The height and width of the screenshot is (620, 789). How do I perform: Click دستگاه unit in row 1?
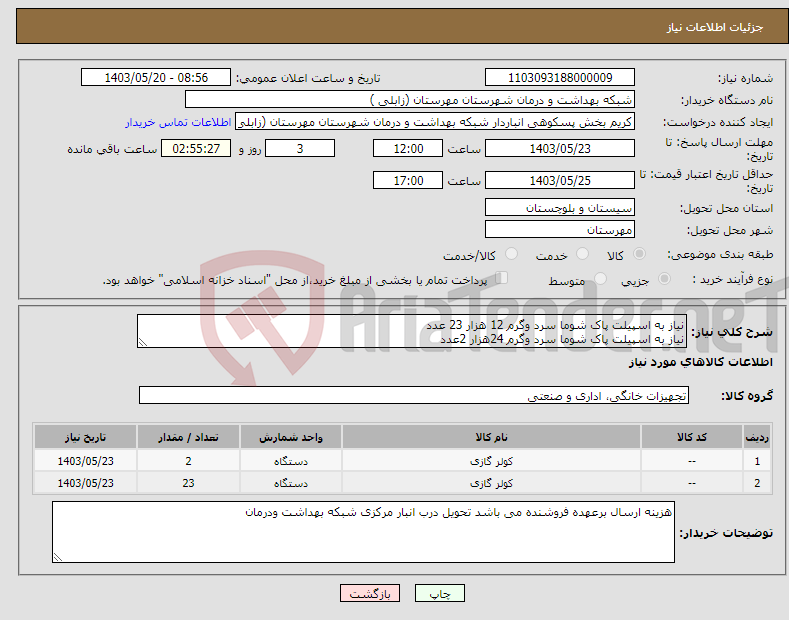(x=291, y=461)
